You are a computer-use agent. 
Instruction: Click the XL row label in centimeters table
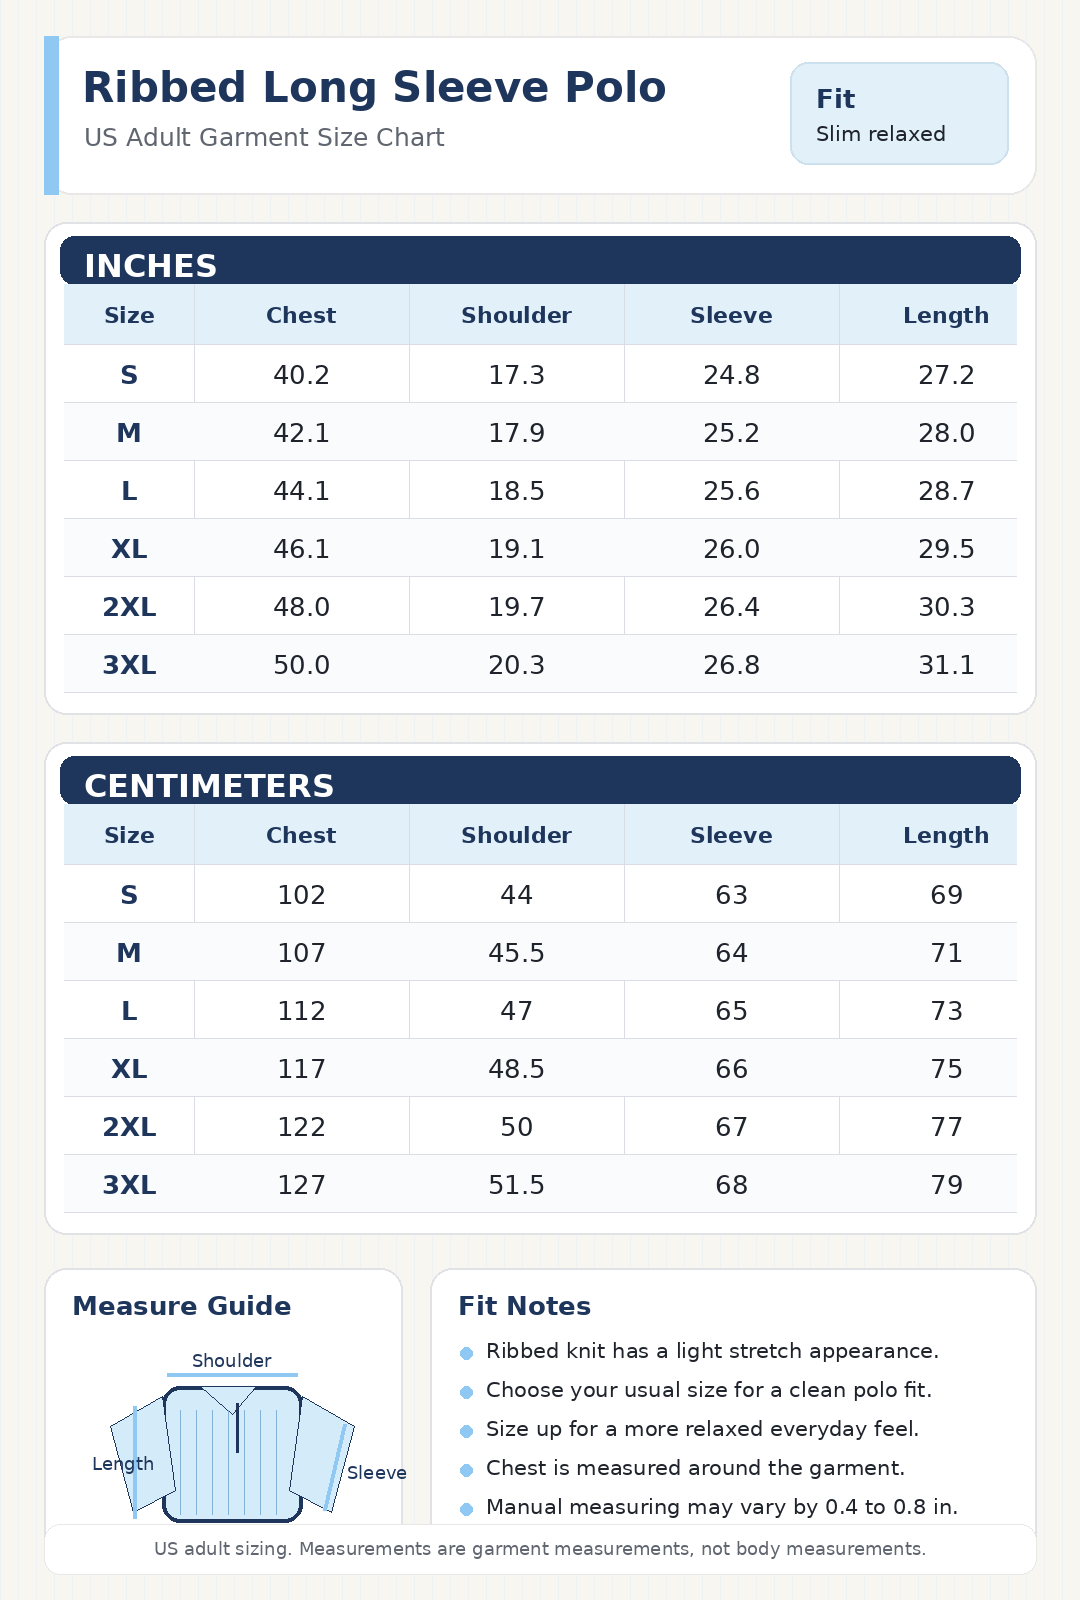[x=129, y=1069]
